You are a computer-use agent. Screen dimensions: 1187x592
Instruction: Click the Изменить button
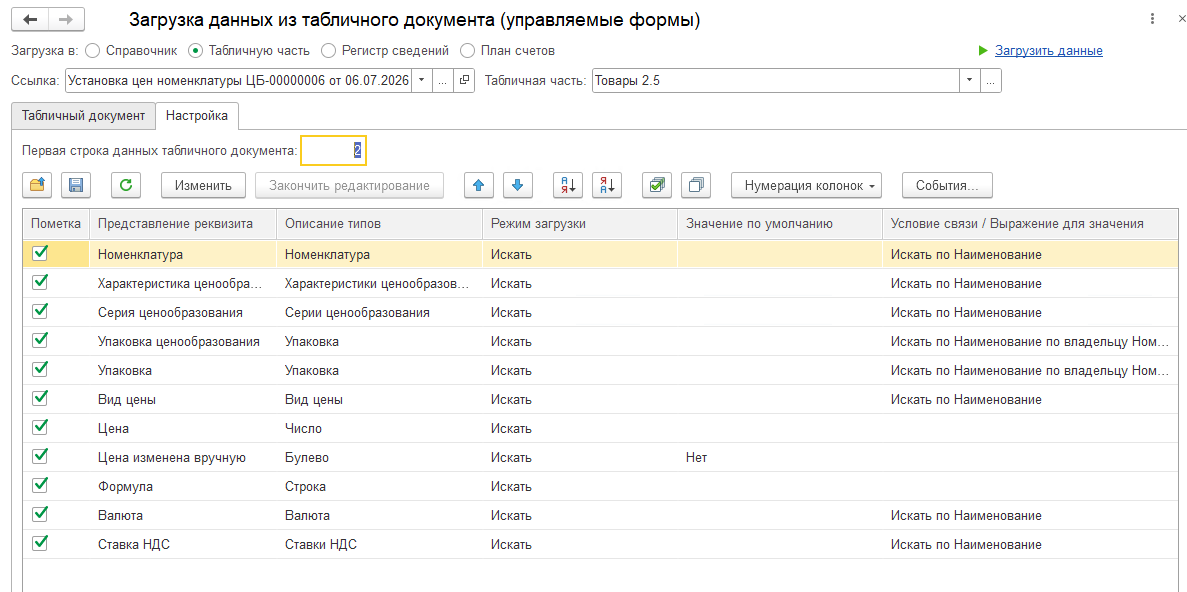tap(203, 185)
